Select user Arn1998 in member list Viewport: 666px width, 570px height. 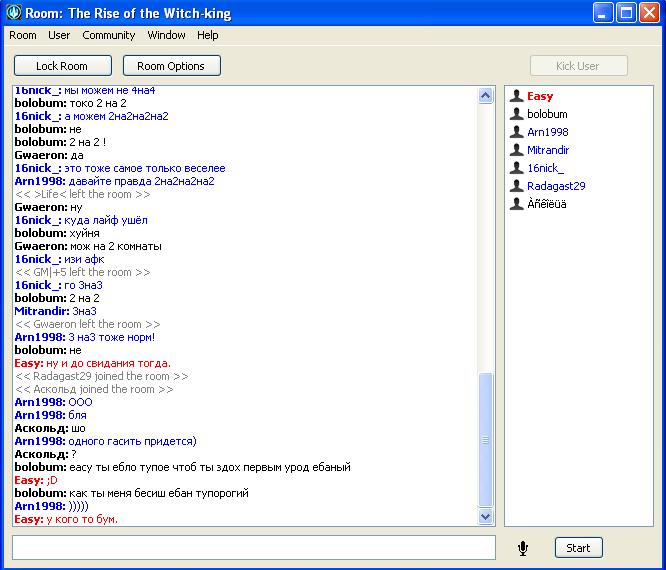547,132
